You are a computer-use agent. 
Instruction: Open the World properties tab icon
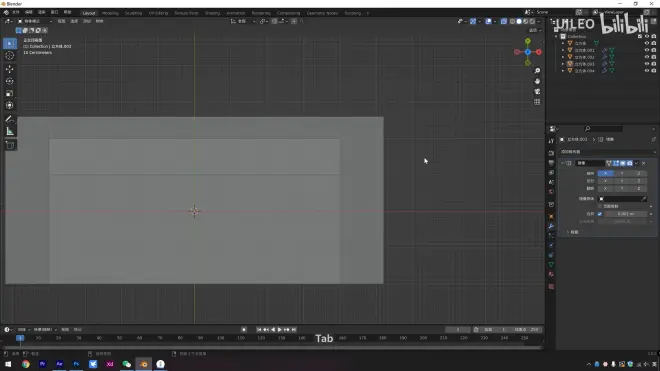(551, 192)
